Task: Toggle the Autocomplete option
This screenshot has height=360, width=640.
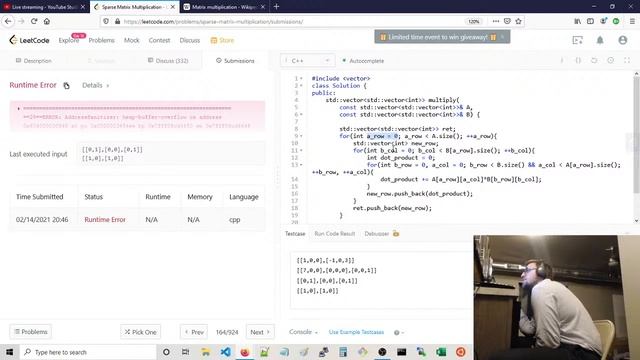Action: pos(363,61)
